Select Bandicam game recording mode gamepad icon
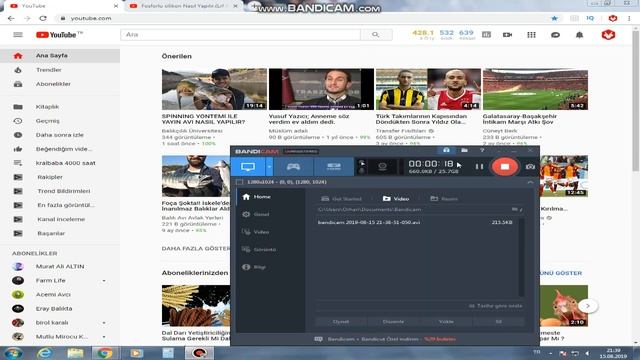The height and width of the screenshot is (360, 640). [x=293, y=167]
